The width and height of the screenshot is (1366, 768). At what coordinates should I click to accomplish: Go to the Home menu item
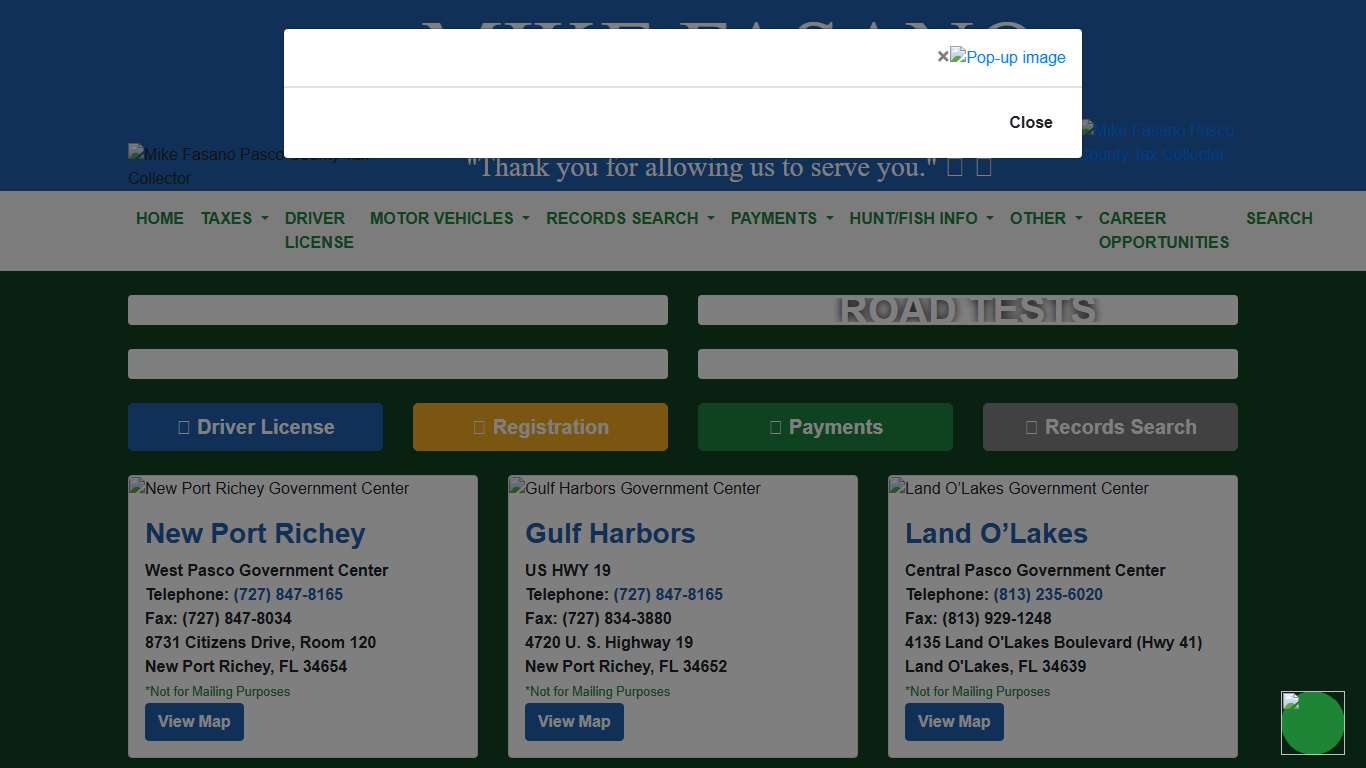tap(160, 218)
